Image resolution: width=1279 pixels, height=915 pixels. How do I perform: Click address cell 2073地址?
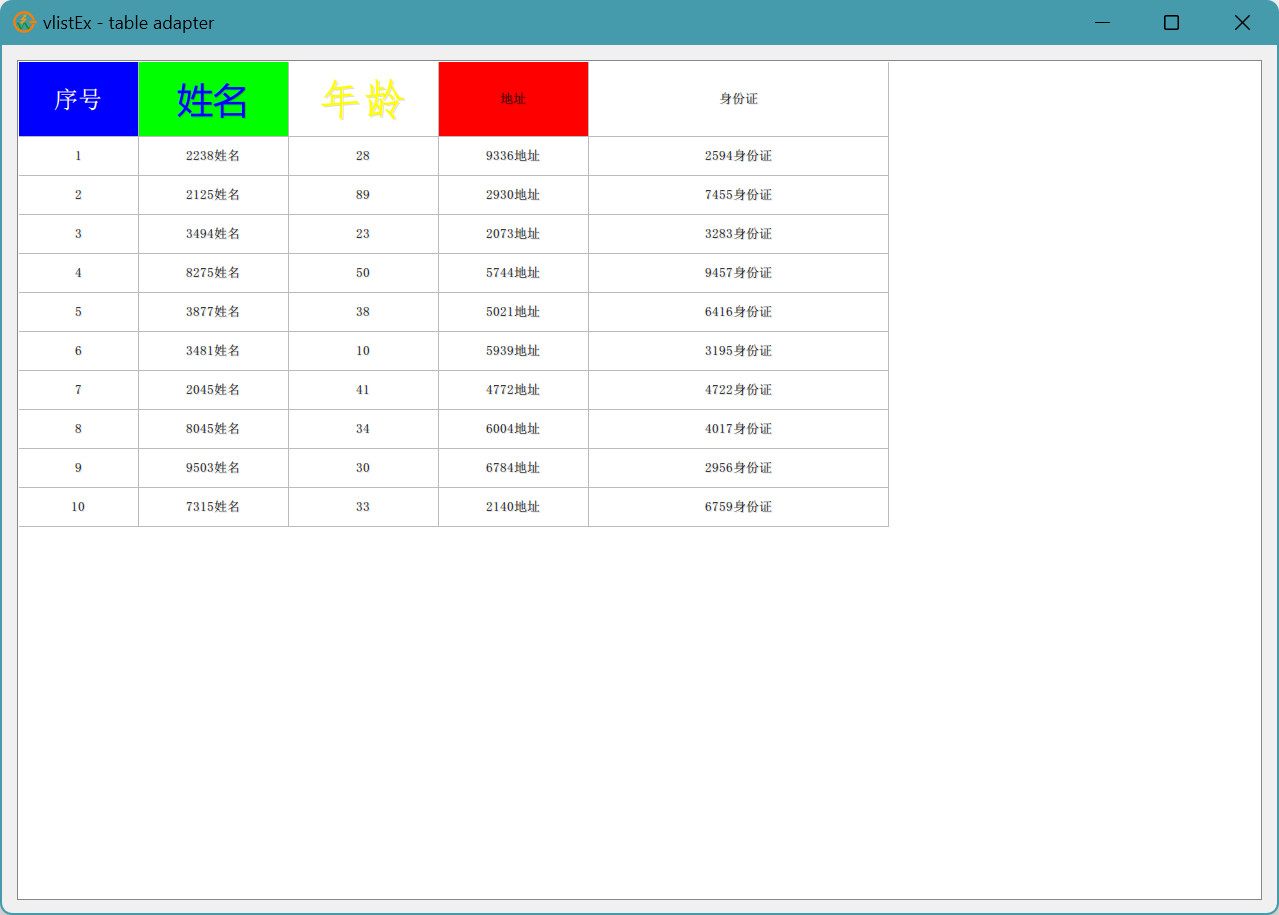[x=513, y=234]
